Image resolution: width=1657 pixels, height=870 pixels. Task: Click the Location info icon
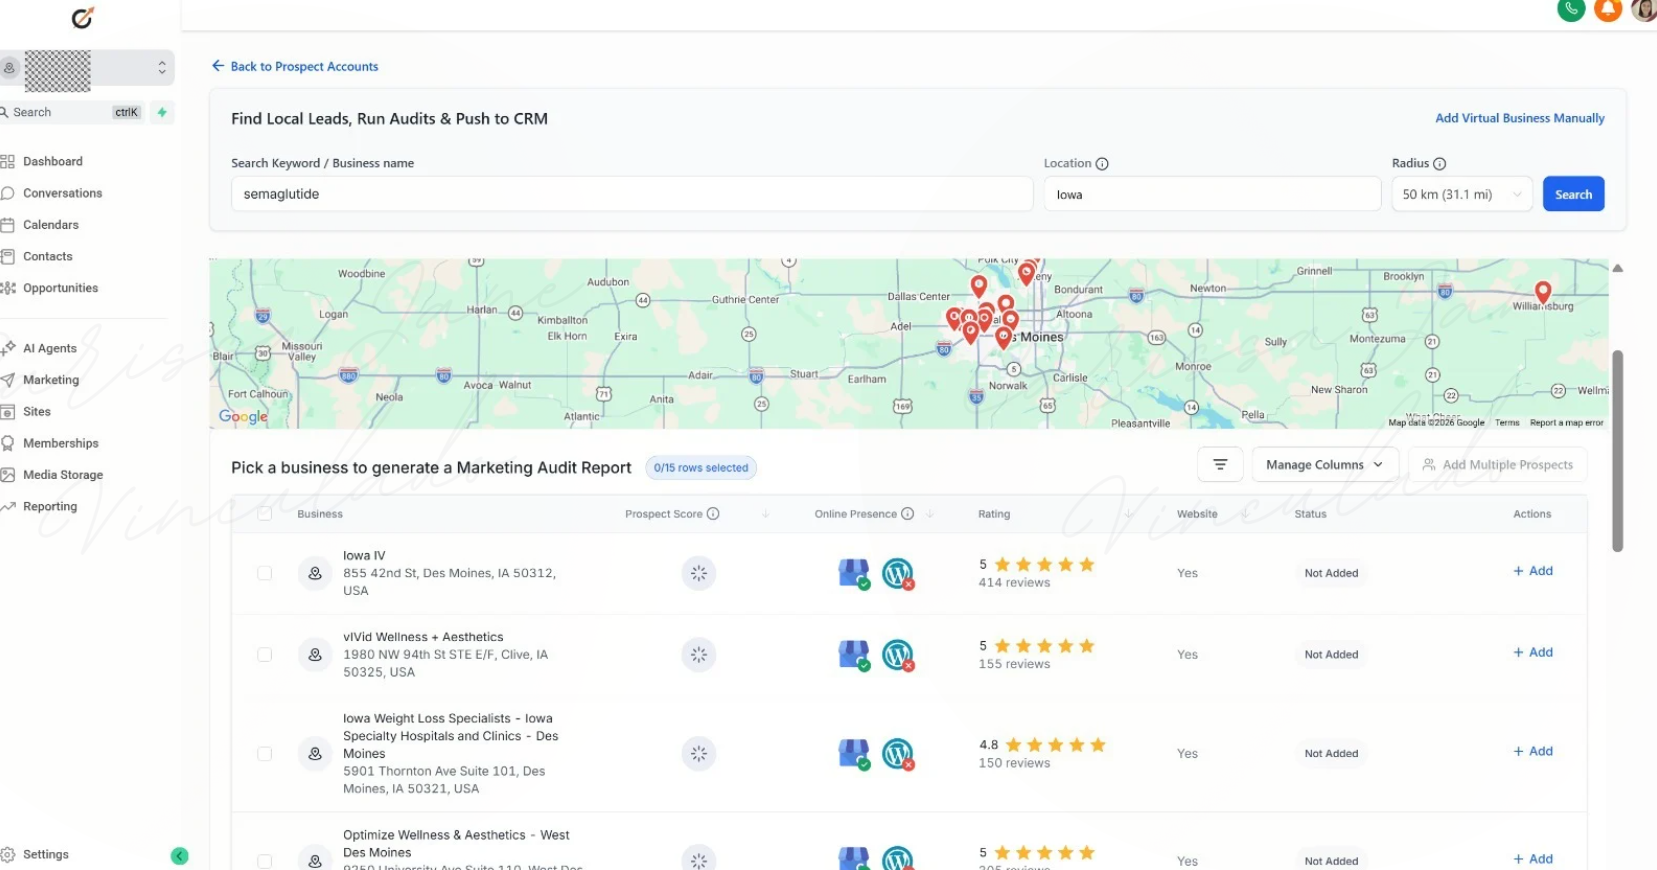coord(1102,164)
